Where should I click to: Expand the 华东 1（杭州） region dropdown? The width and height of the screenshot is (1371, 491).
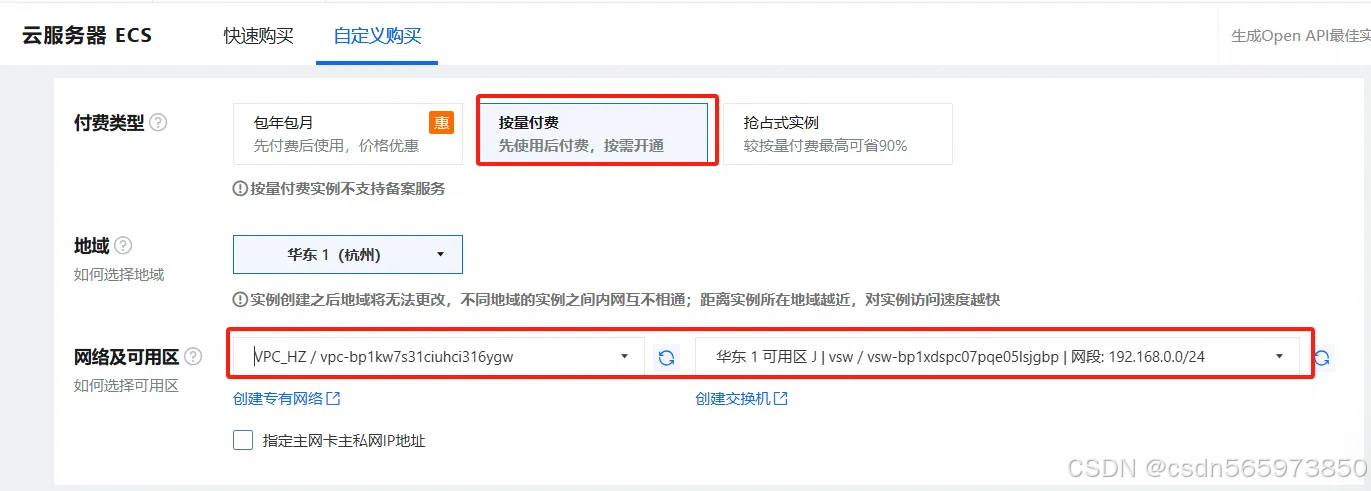point(348,255)
